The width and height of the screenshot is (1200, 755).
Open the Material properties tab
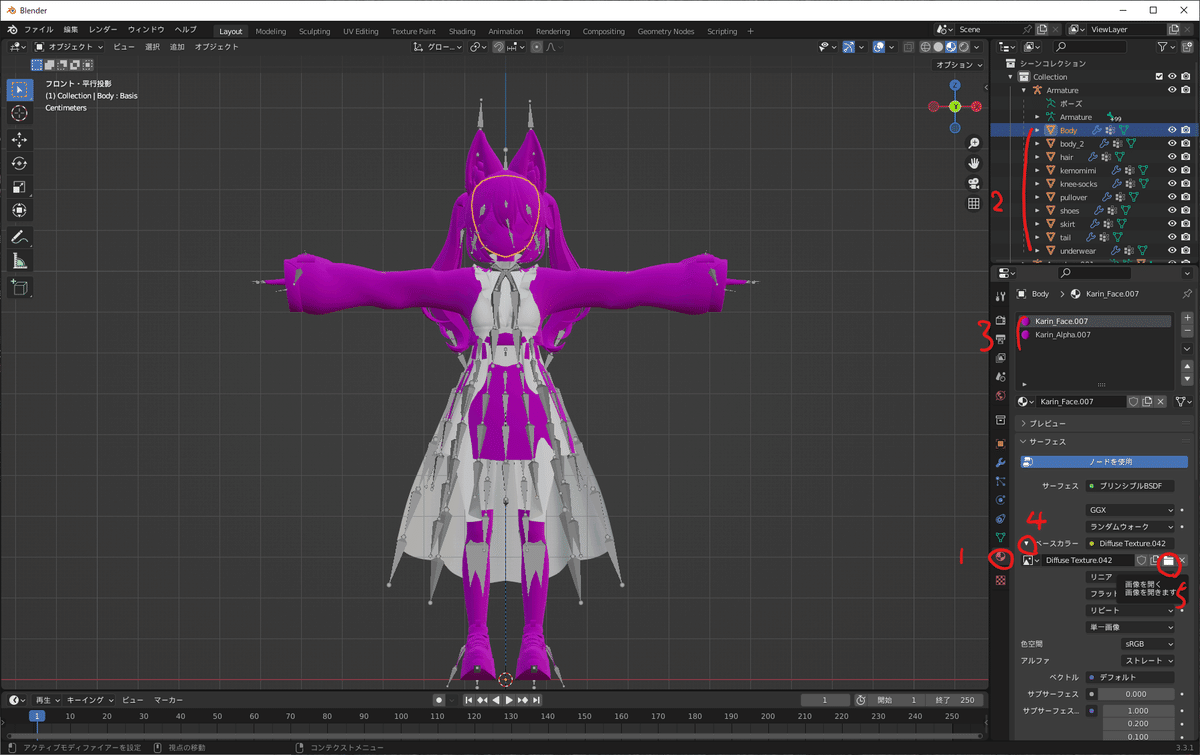tap(1000, 558)
